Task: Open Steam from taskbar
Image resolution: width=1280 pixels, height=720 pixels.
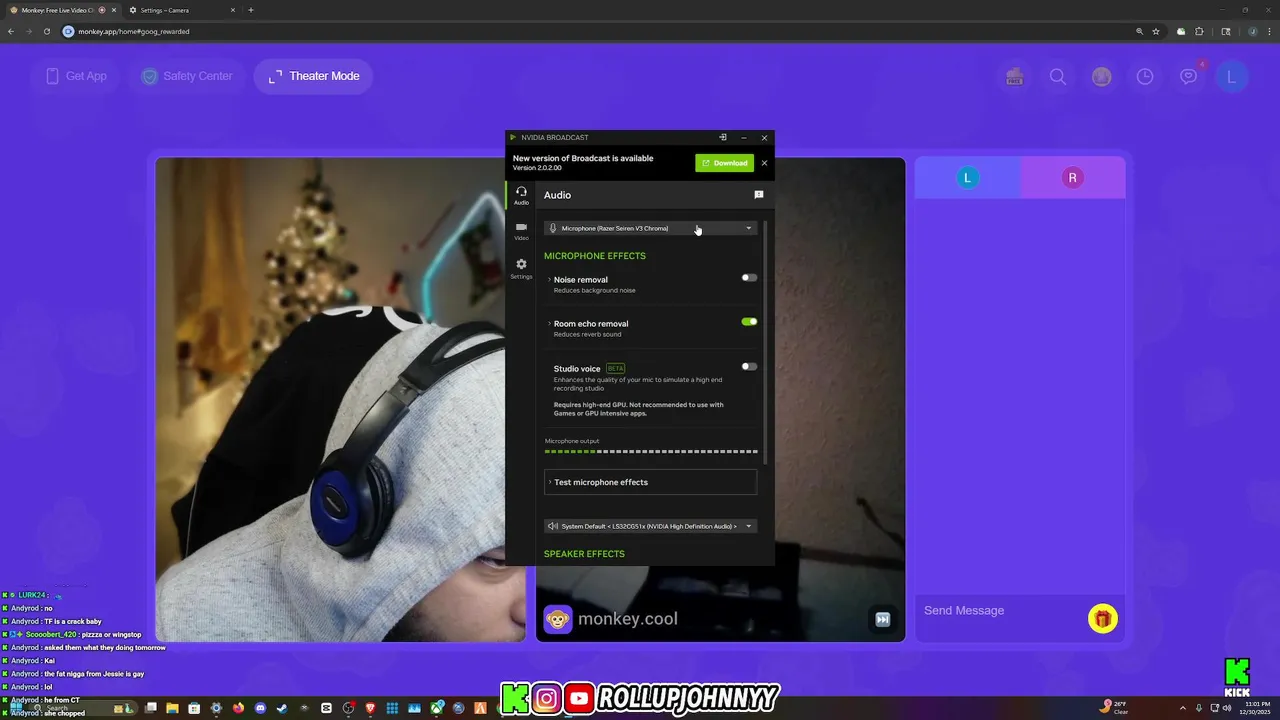Action: coord(282,708)
